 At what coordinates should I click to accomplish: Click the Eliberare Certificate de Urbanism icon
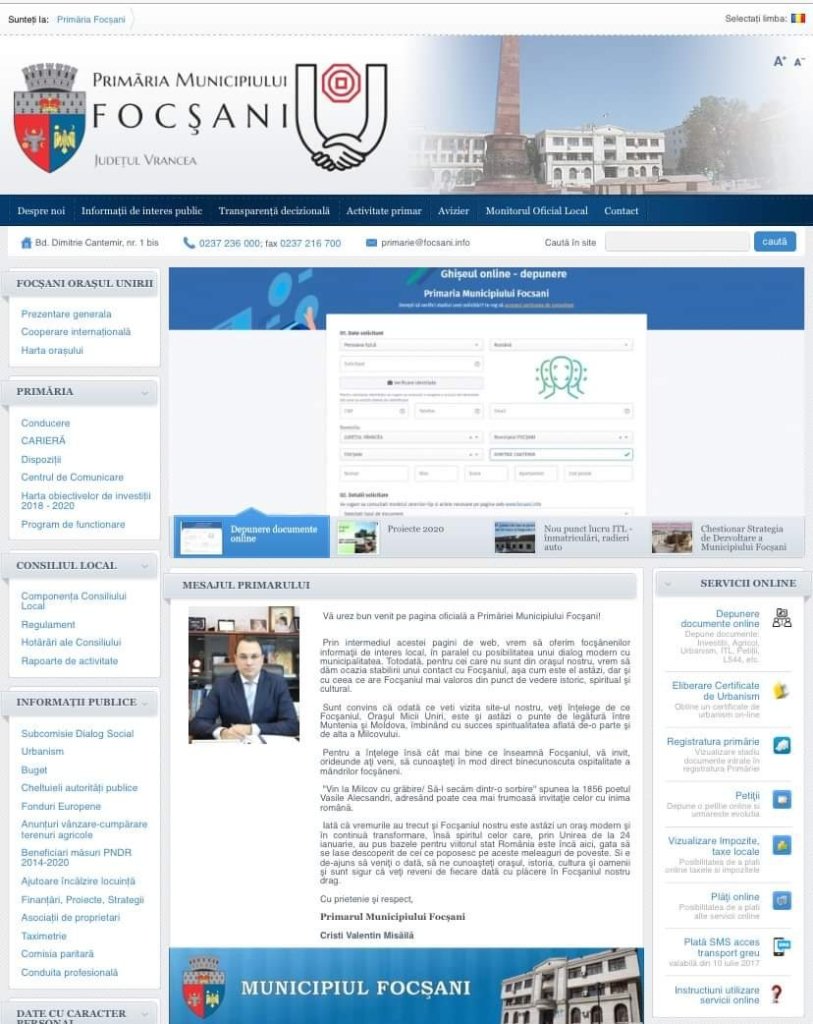coord(781,691)
